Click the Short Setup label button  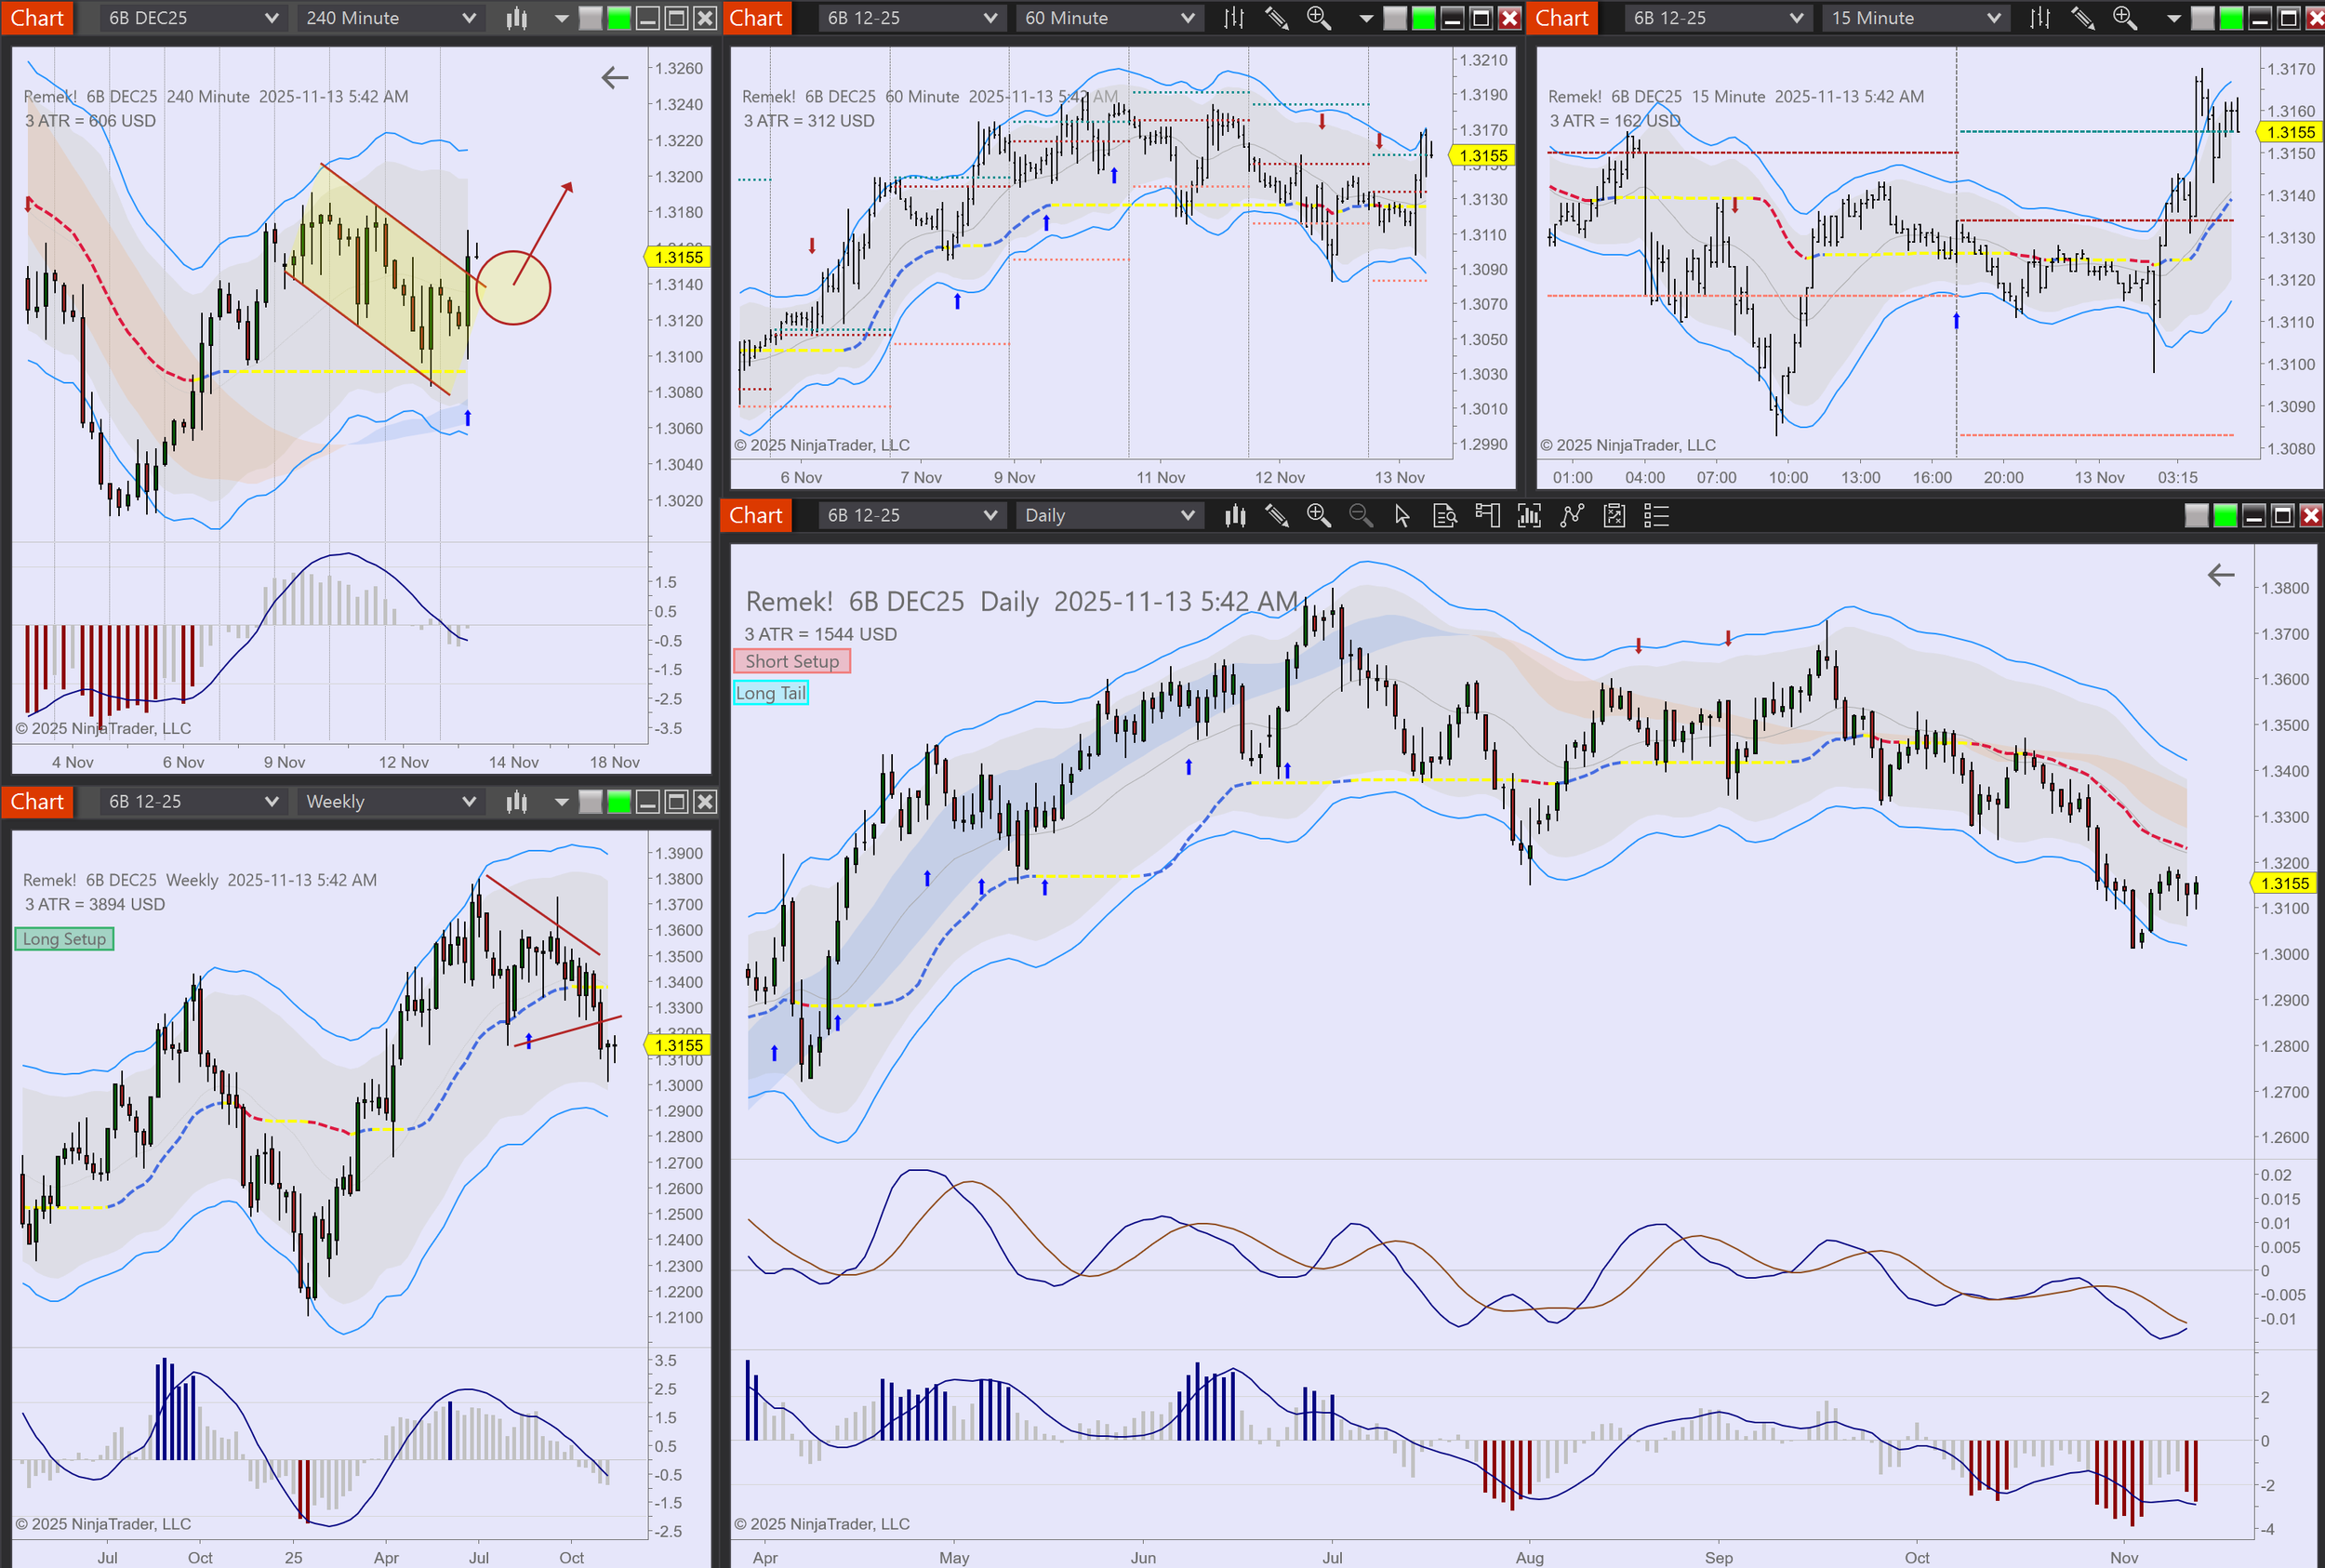click(x=791, y=661)
